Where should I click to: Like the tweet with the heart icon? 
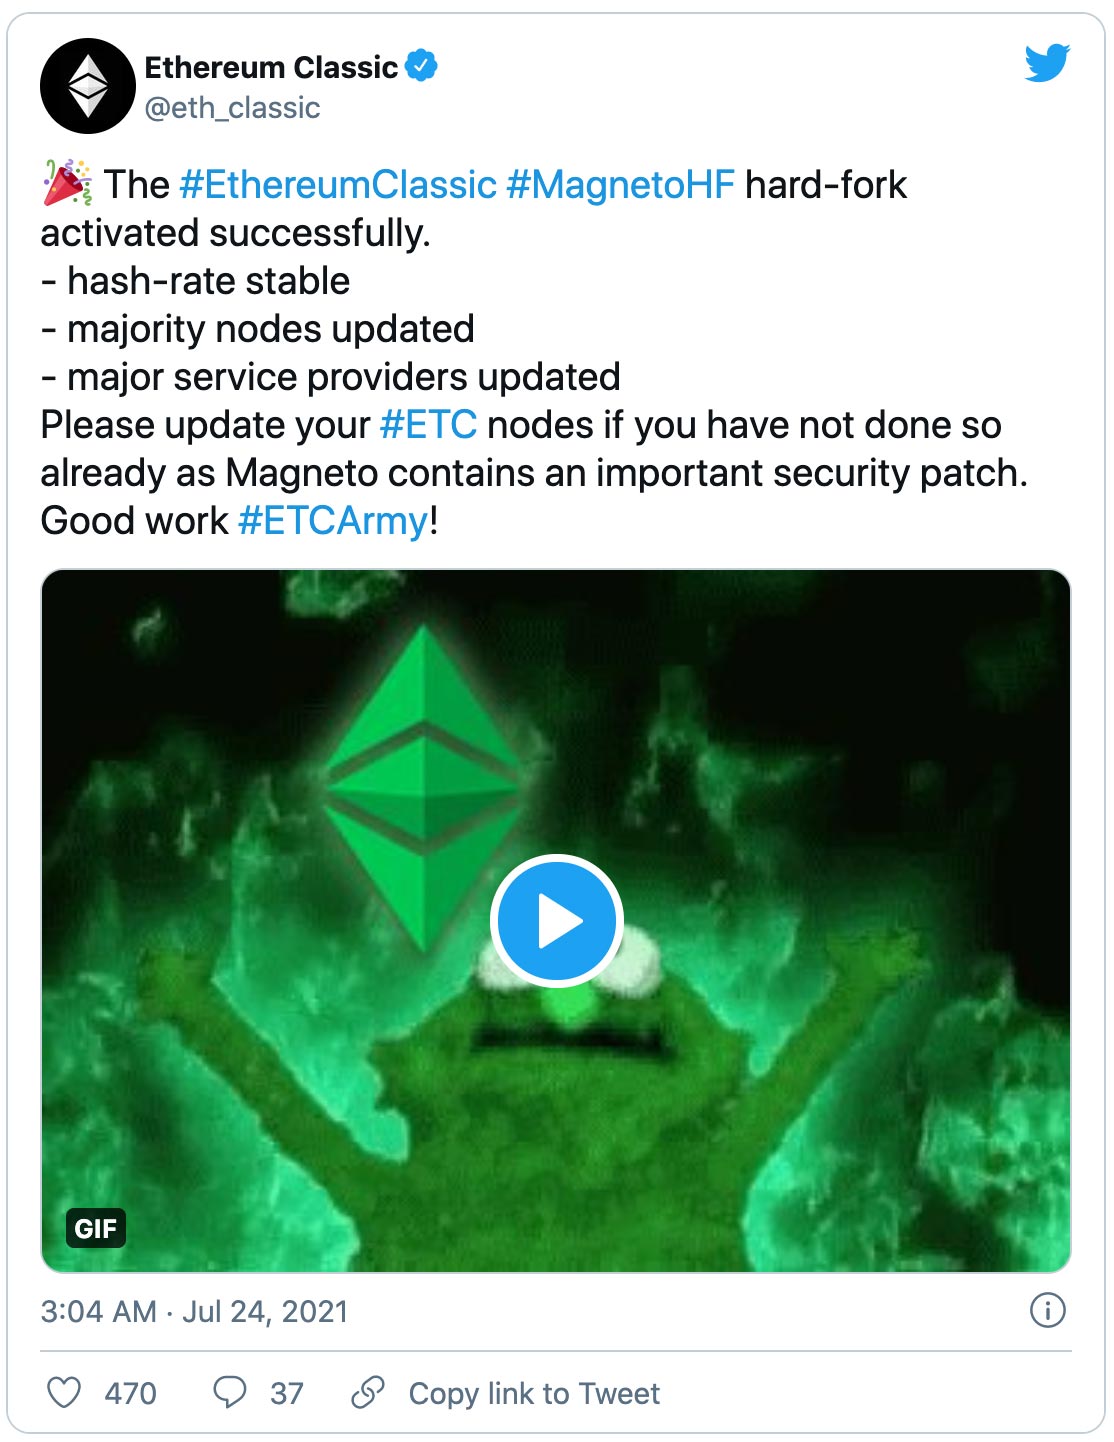point(65,1392)
